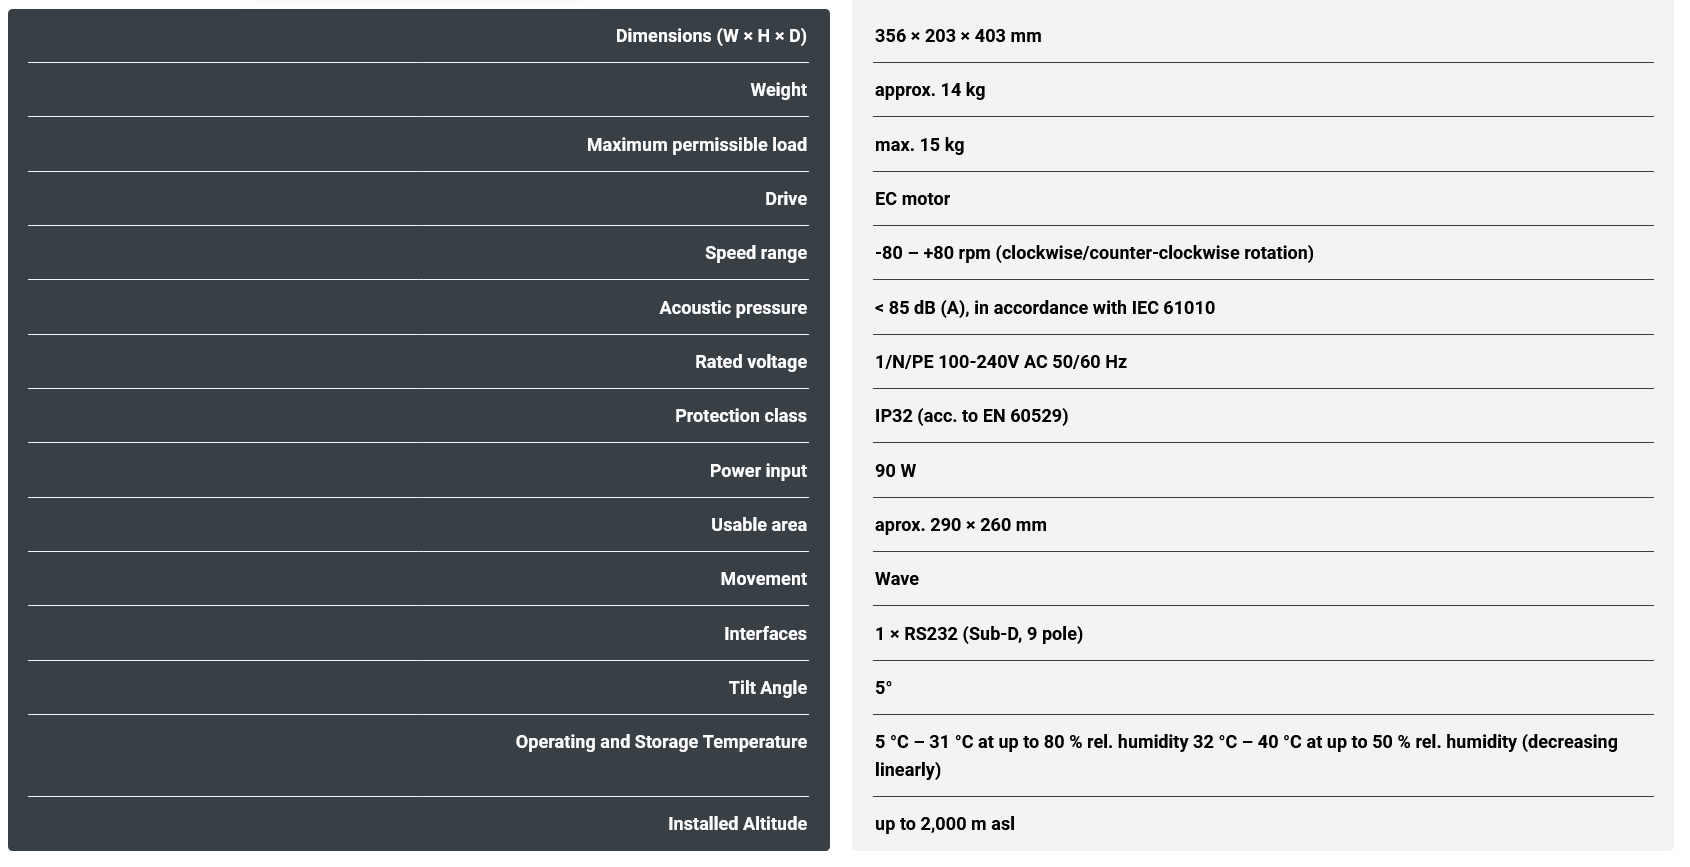1690x867 pixels.
Task: Click the IP32 protection class value
Action: point(970,416)
